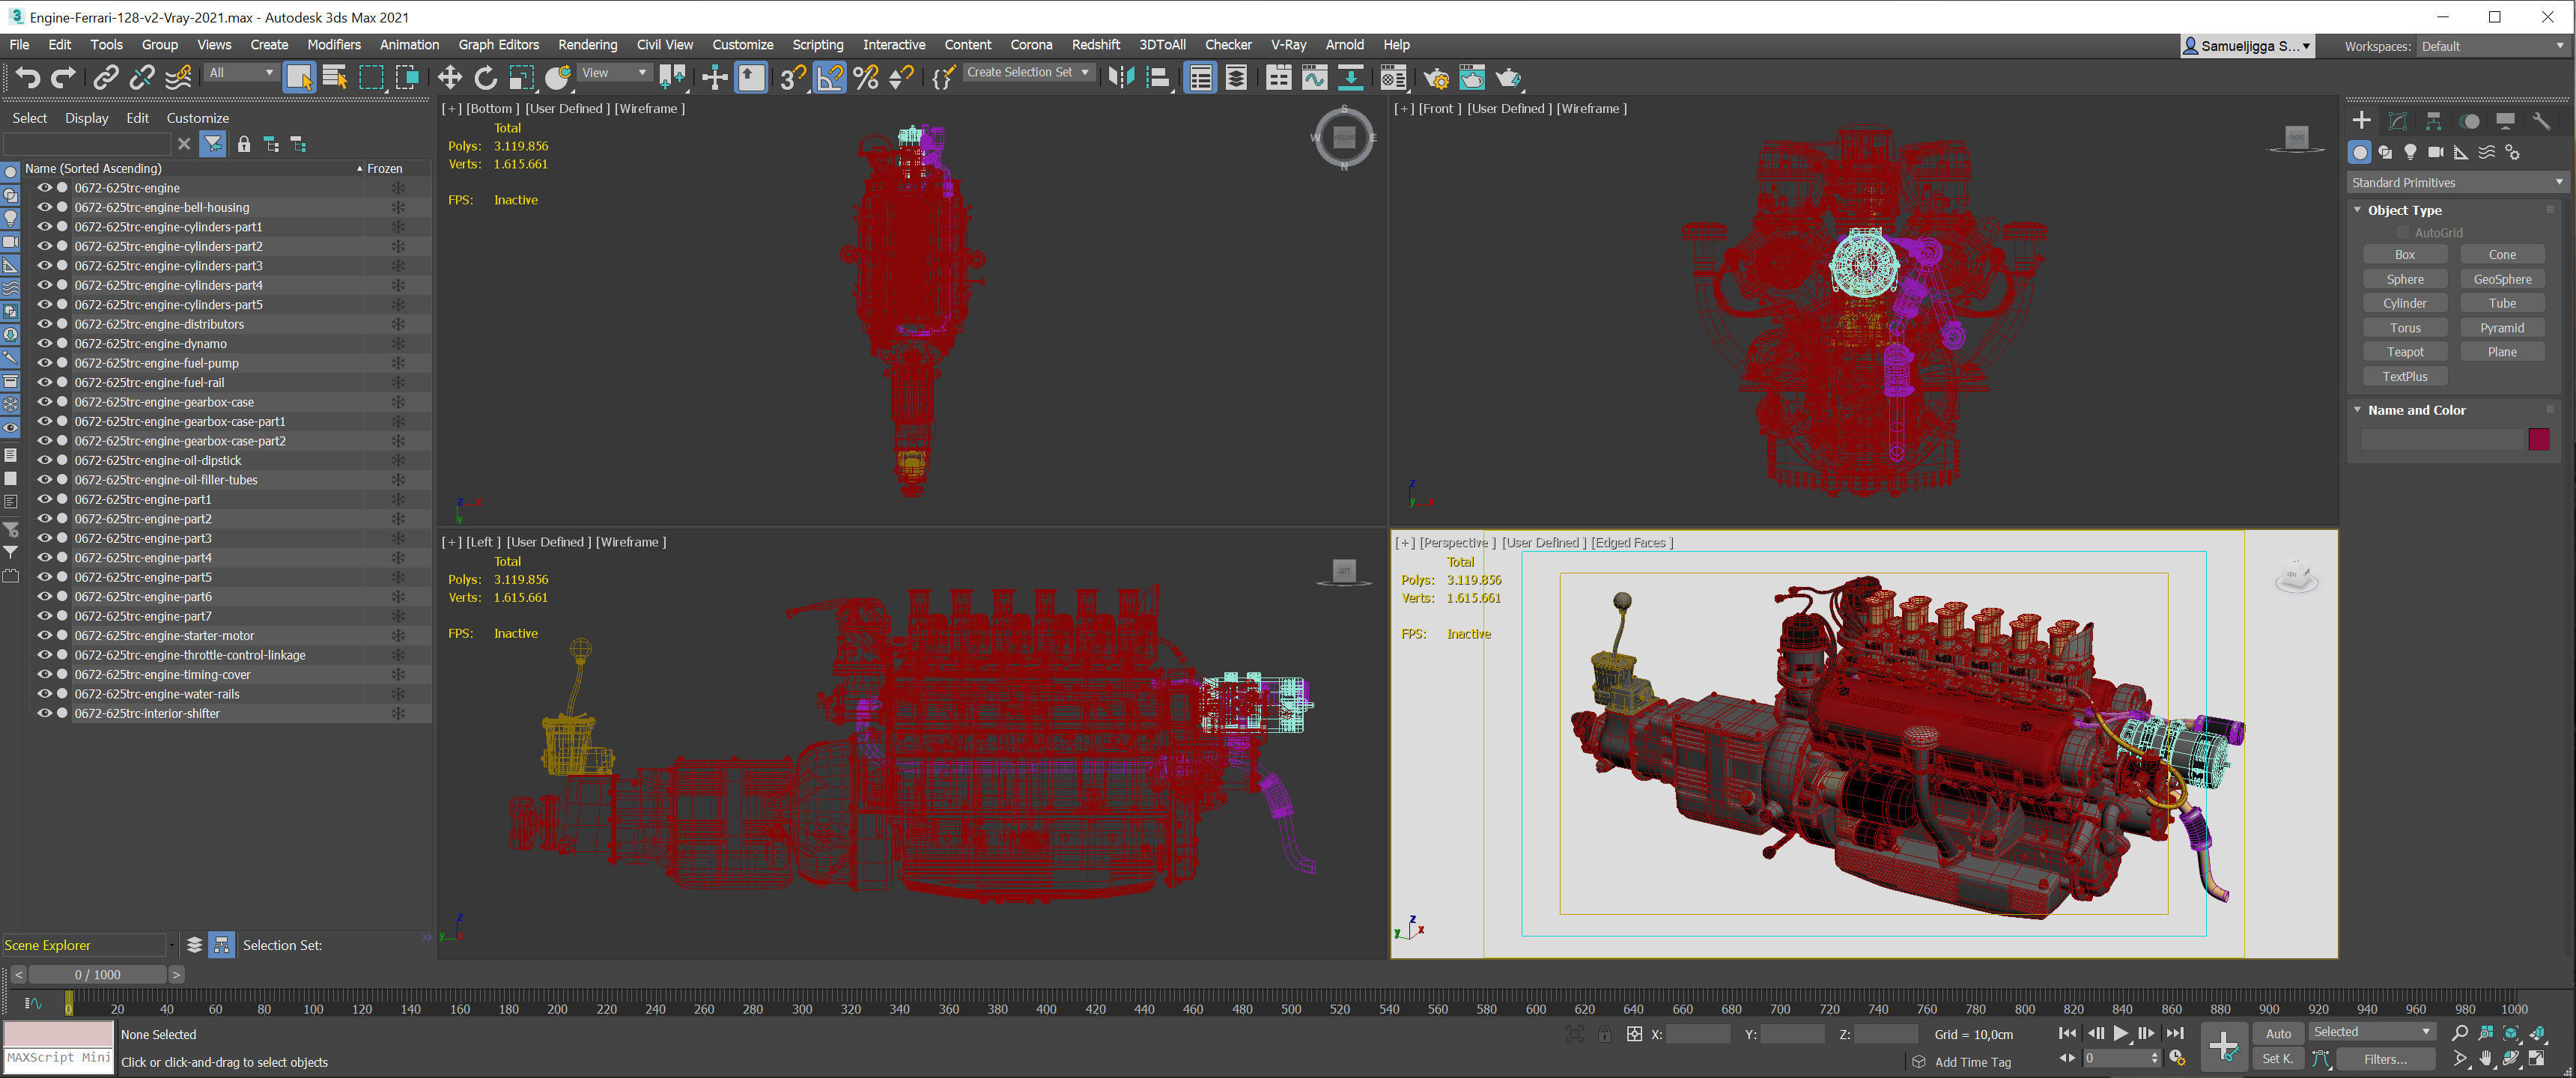2576x1078 pixels.
Task: Select the Move transform tool
Action: coord(449,78)
